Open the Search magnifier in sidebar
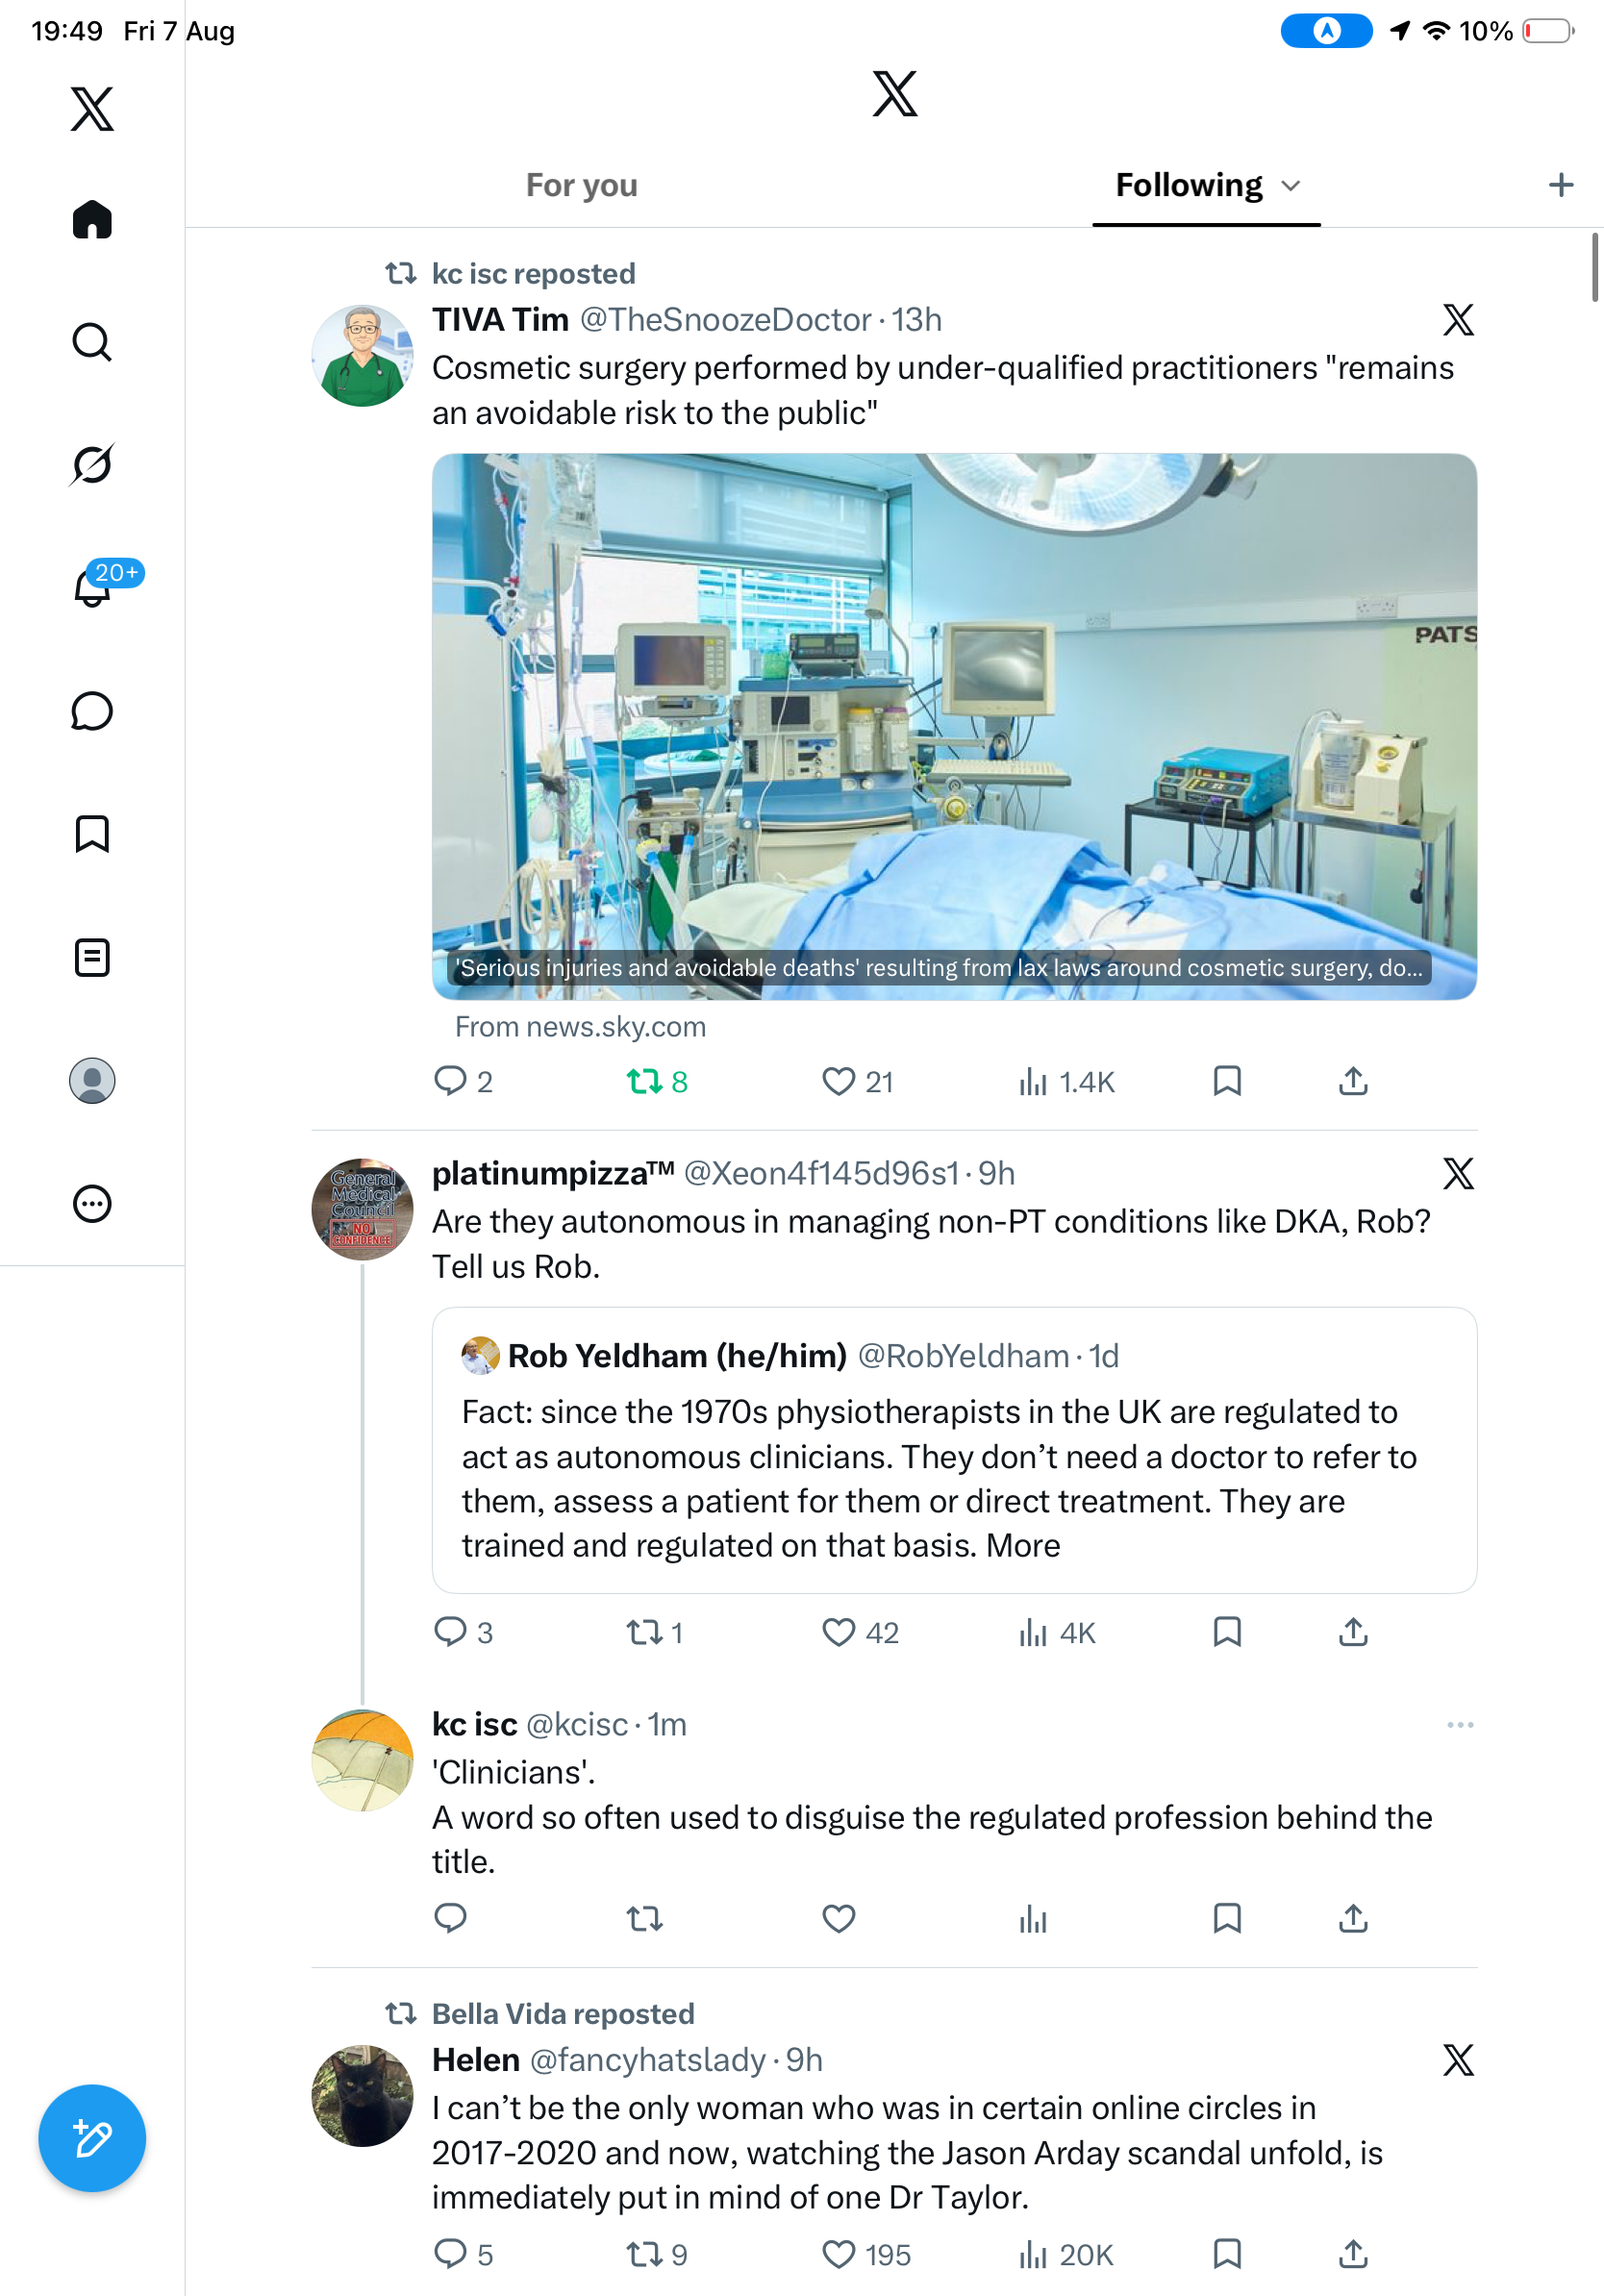Image resolution: width=1604 pixels, height=2296 pixels. point(92,342)
